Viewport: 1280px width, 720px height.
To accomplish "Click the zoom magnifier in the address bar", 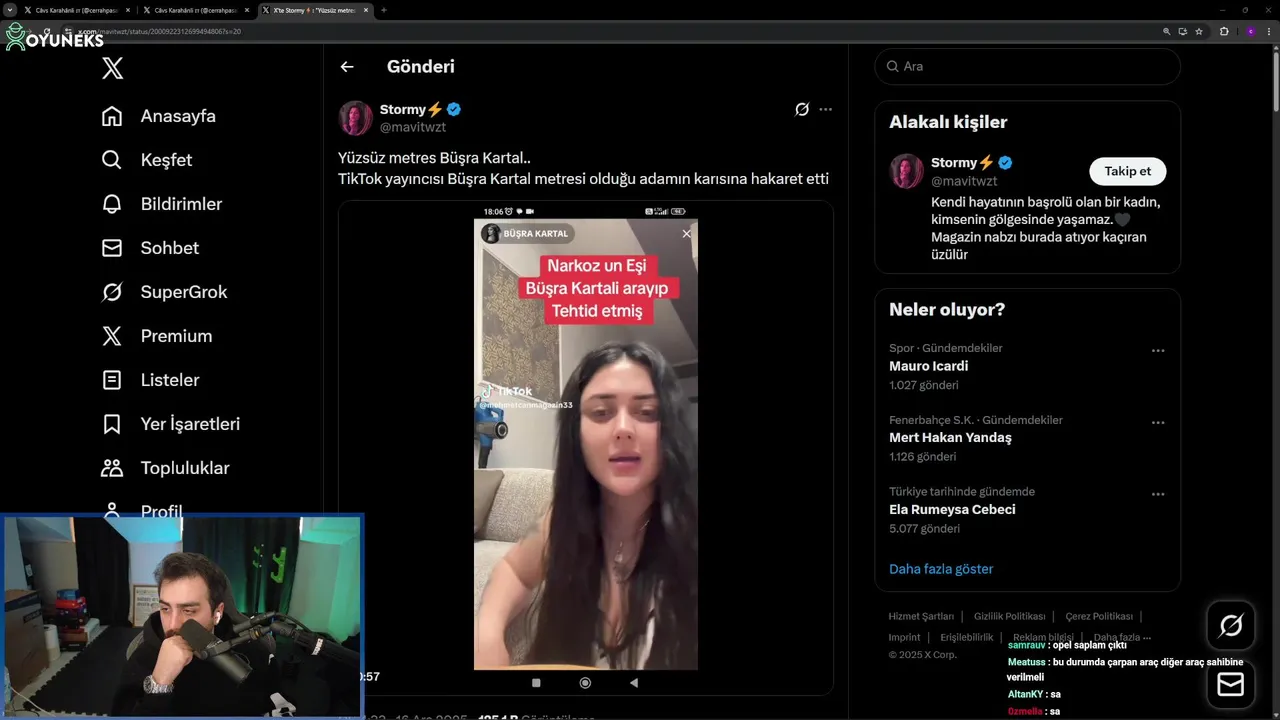I will pos(1166,31).
